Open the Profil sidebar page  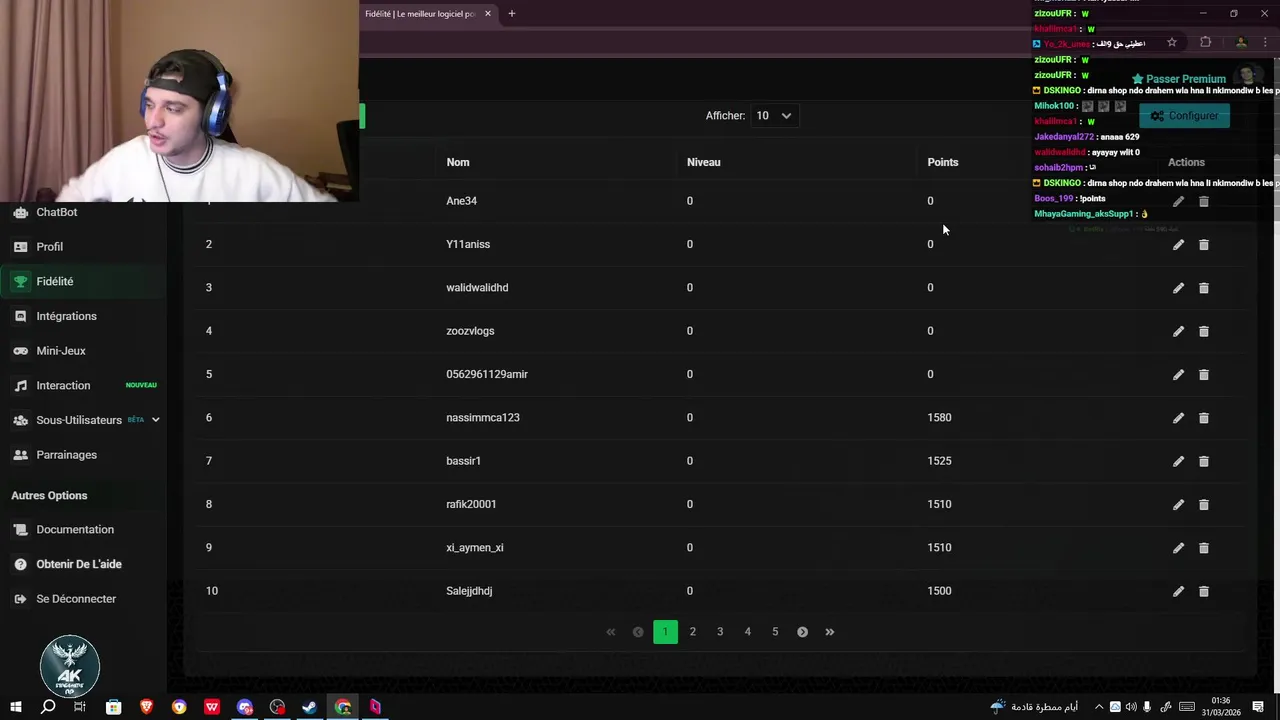[x=49, y=247]
